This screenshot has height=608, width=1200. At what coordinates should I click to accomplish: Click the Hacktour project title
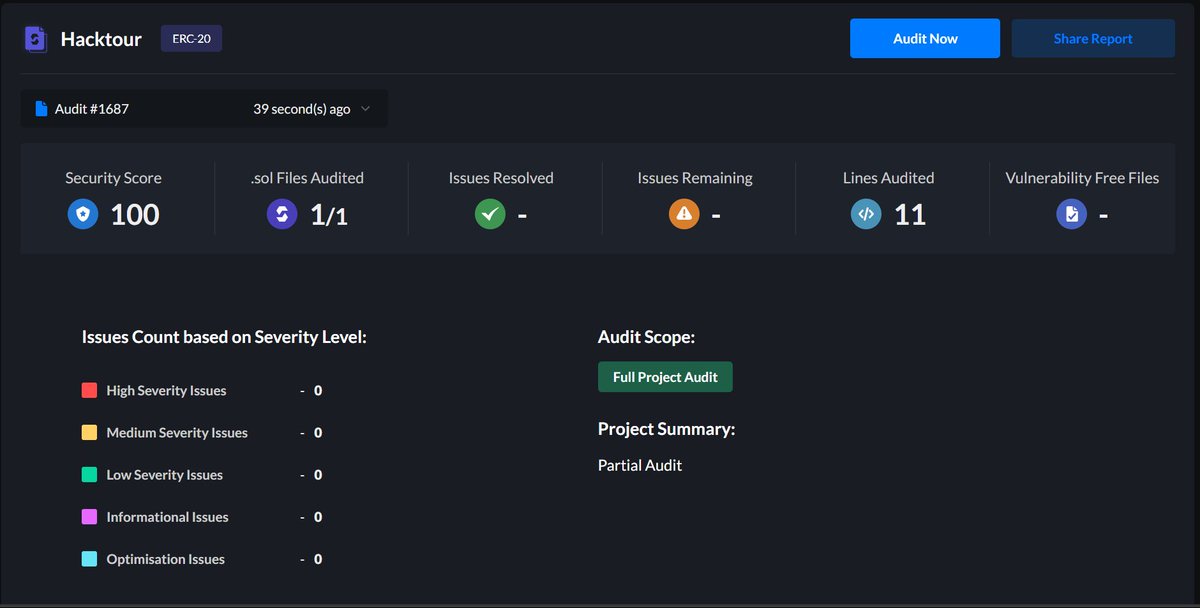tap(101, 39)
